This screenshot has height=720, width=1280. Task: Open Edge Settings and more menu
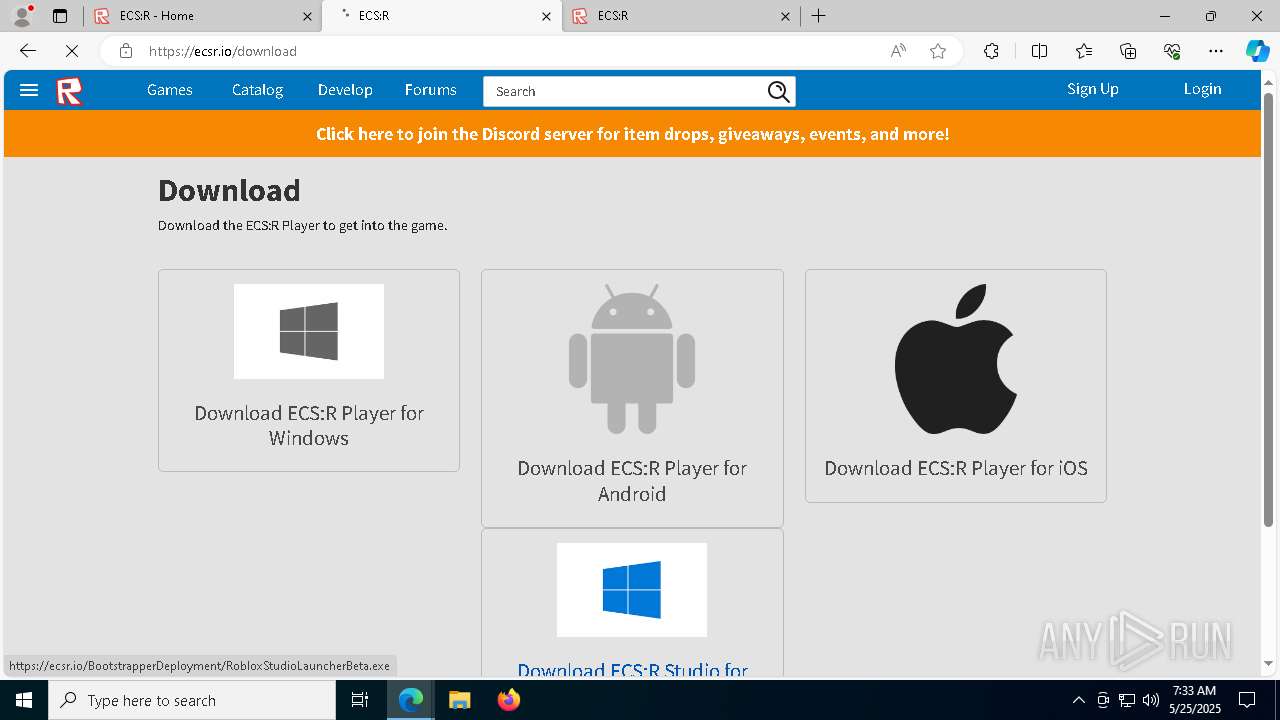pyautogui.click(x=1216, y=51)
